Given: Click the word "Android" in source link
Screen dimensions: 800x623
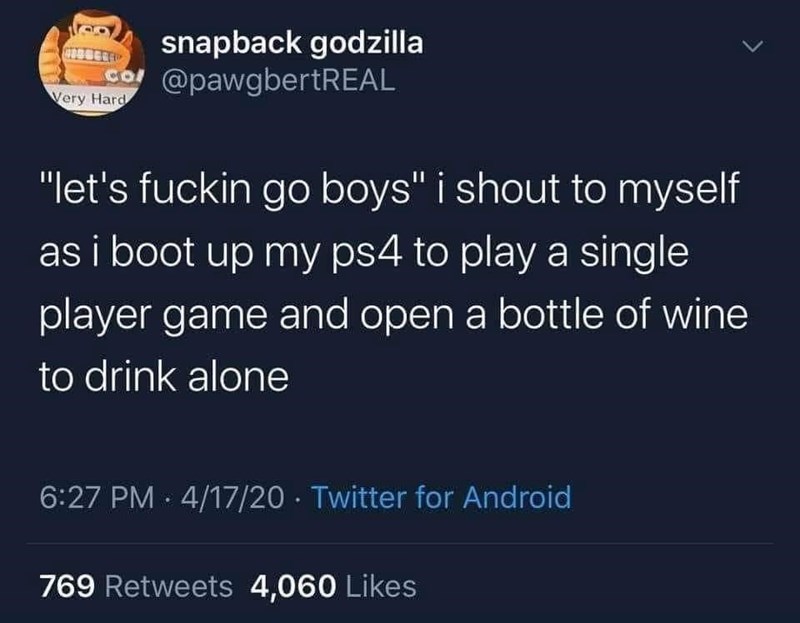Looking at the screenshot, I should pos(517,497).
